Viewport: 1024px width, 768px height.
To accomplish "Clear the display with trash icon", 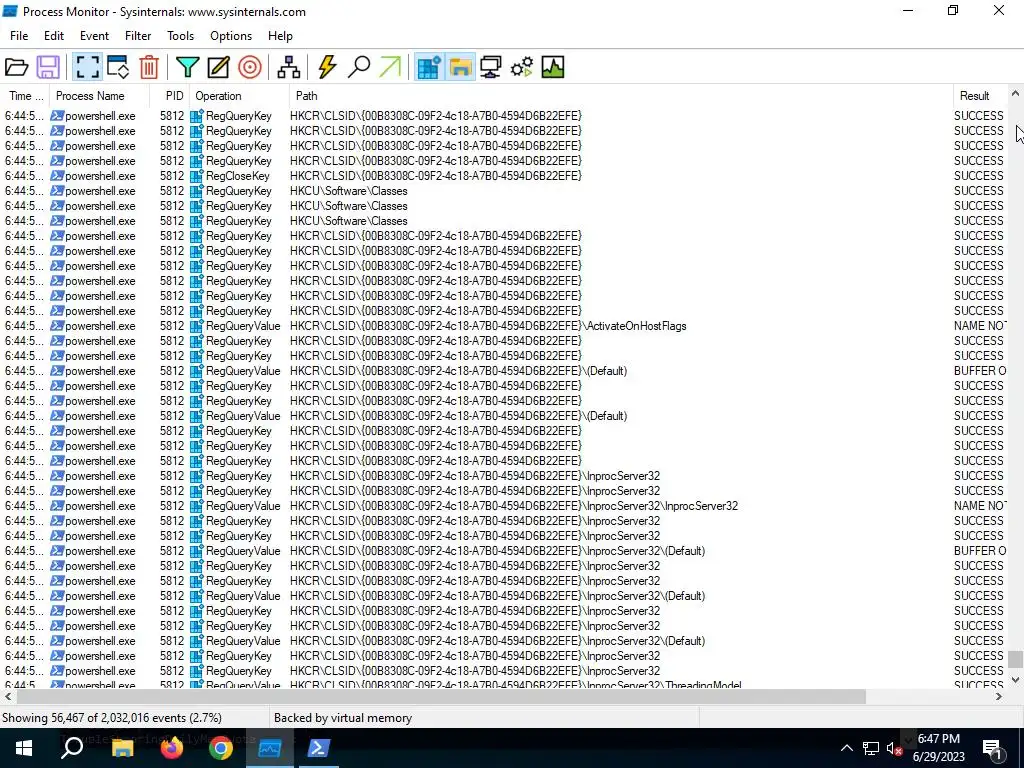I will (x=149, y=67).
